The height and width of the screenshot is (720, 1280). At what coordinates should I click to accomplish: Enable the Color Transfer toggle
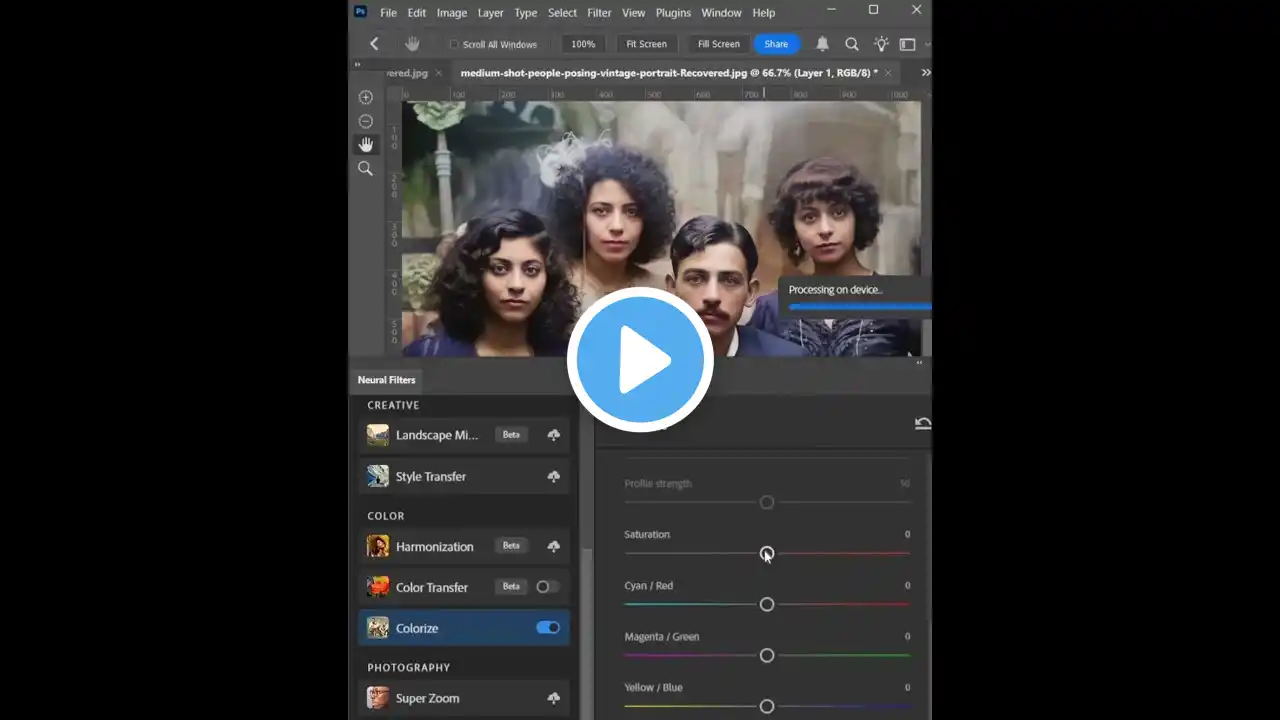click(x=547, y=587)
